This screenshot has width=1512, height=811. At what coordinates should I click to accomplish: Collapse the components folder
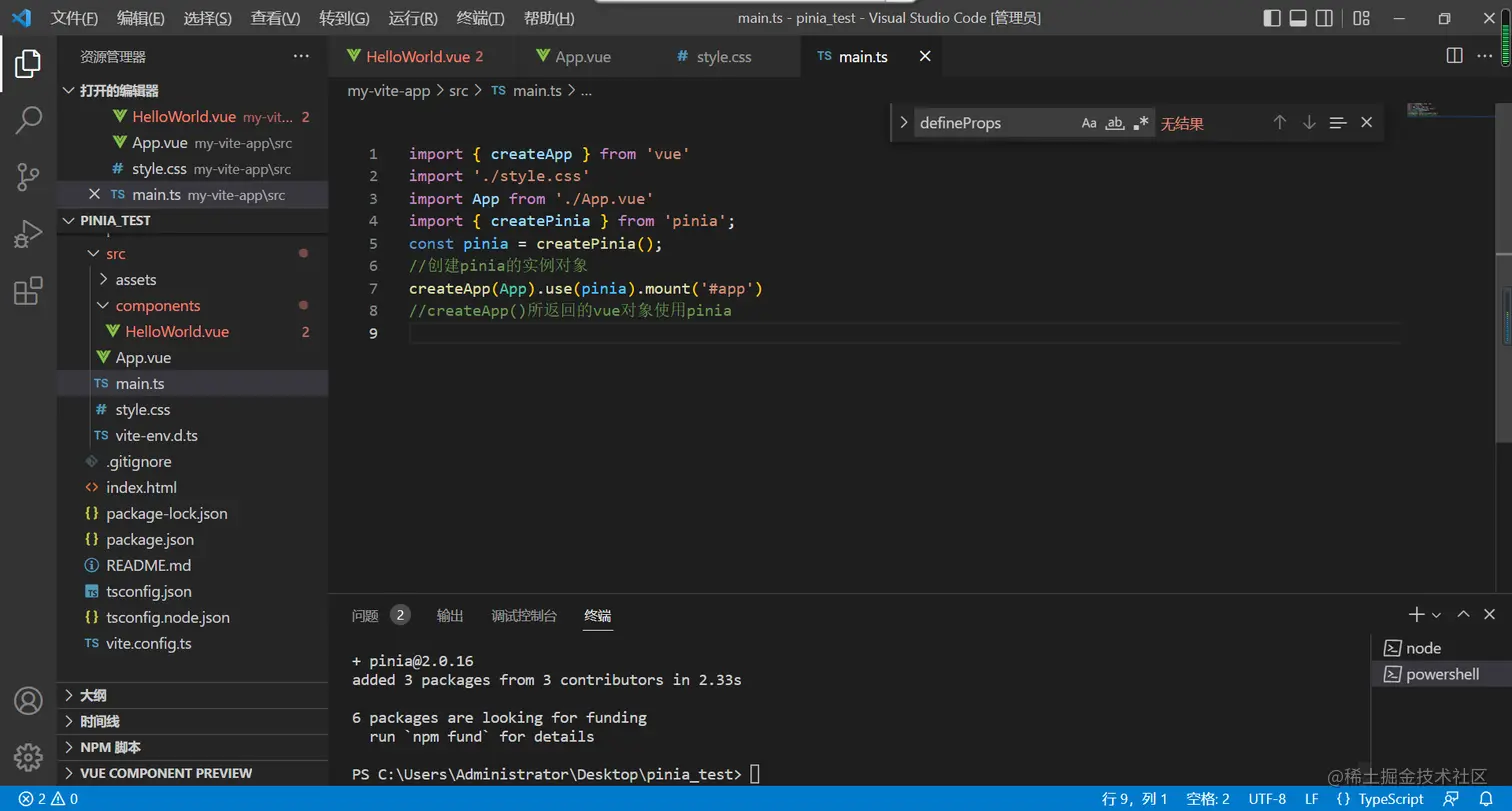(193, 306)
